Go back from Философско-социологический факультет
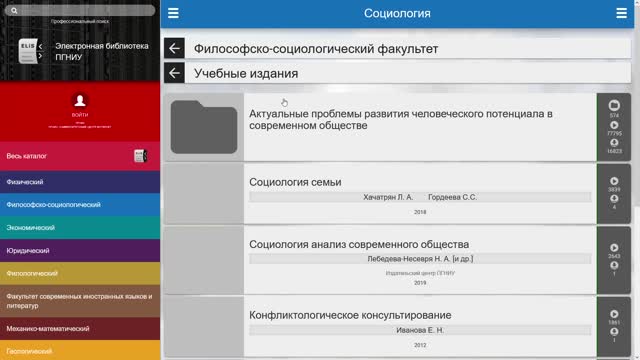640x360 pixels. [x=174, y=48]
